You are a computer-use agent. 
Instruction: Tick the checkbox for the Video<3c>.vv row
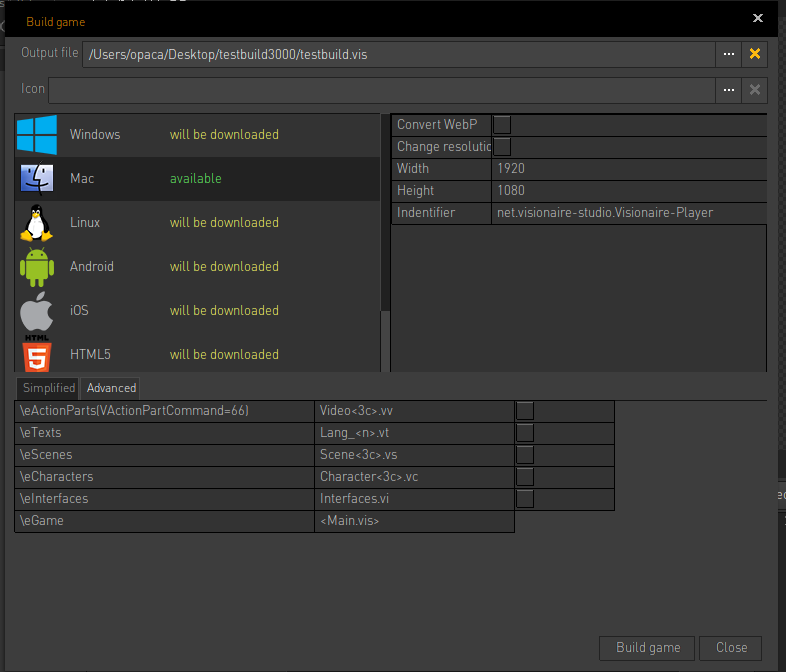click(x=525, y=411)
